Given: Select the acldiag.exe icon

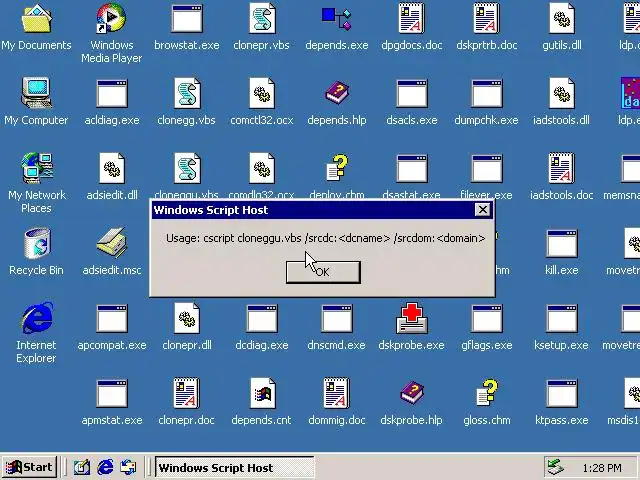Looking at the screenshot, I should point(111,94).
